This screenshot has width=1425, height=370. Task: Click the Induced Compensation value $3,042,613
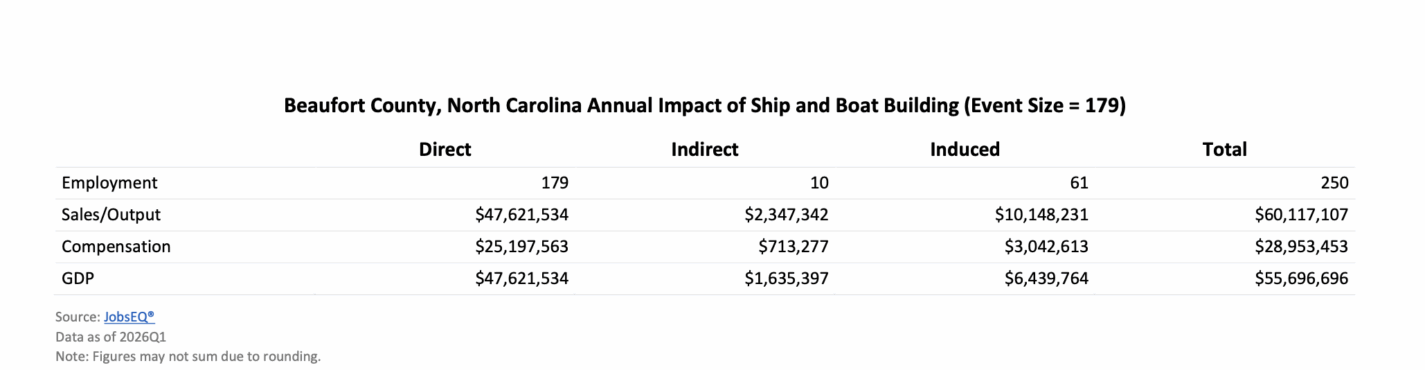tap(1047, 247)
